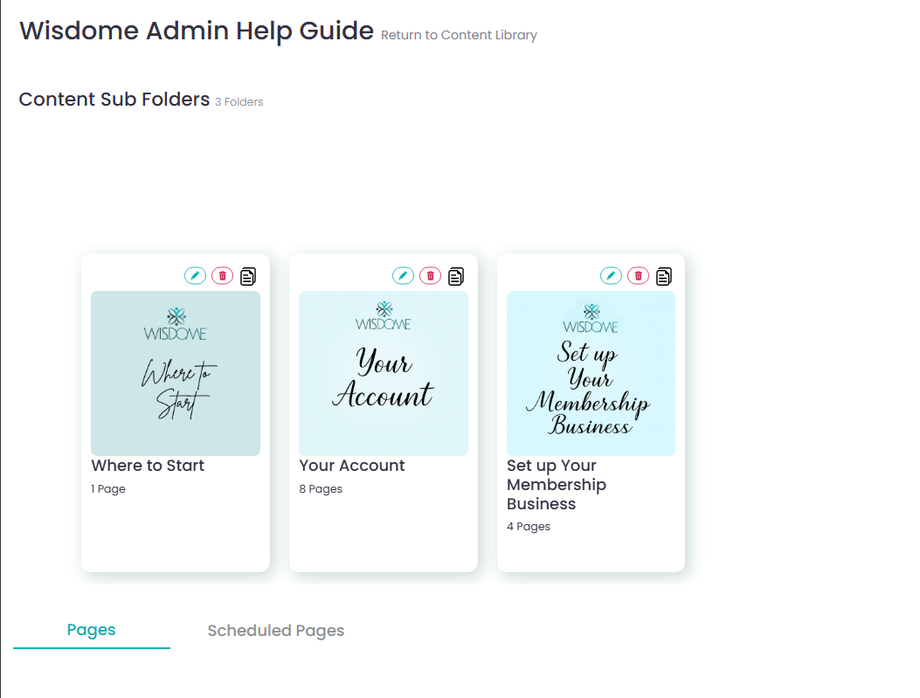Viewport: 920px width, 698px height.
Task: Open the Scheduled Pages tab
Action: (276, 631)
